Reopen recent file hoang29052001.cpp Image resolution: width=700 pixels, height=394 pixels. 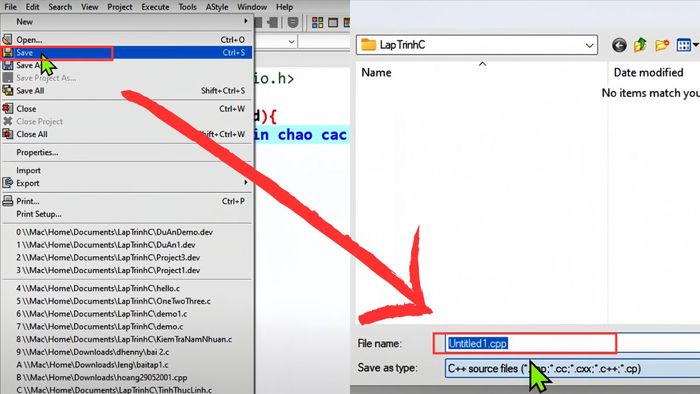126,377
